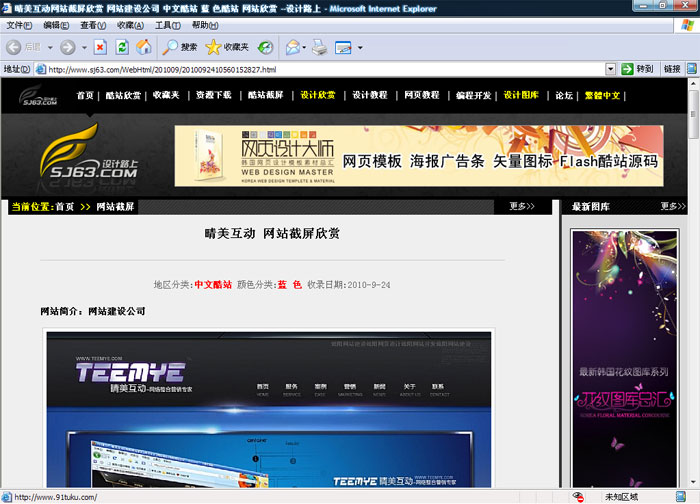Open 收藏夹 site navigation link
700x504 pixels.
point(166,96)
